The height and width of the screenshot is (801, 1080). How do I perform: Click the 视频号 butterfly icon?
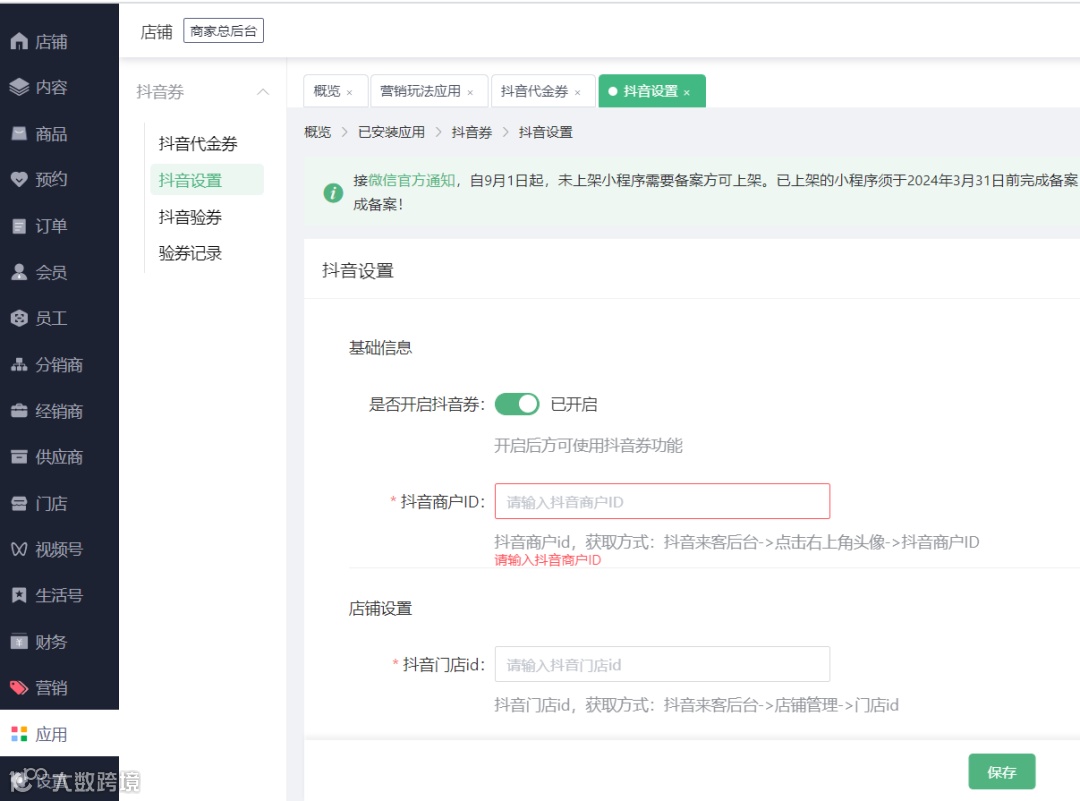[x=19, y=549]
